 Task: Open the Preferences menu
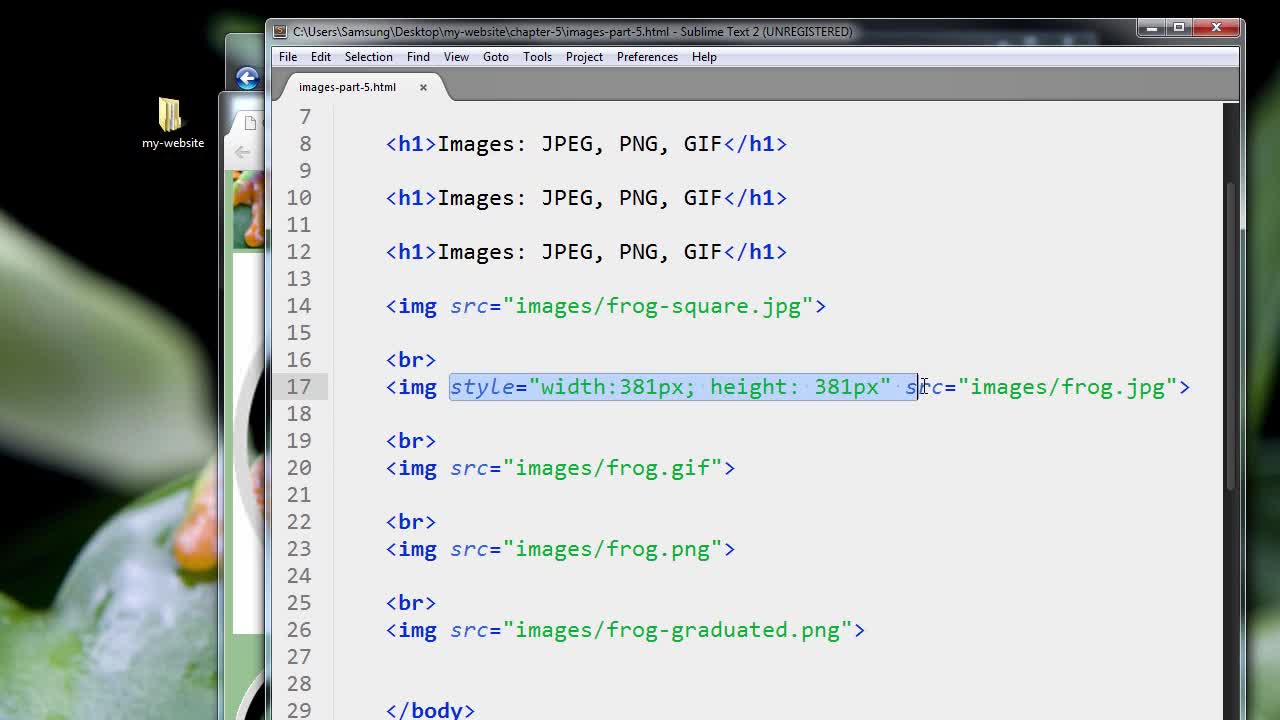647,57
